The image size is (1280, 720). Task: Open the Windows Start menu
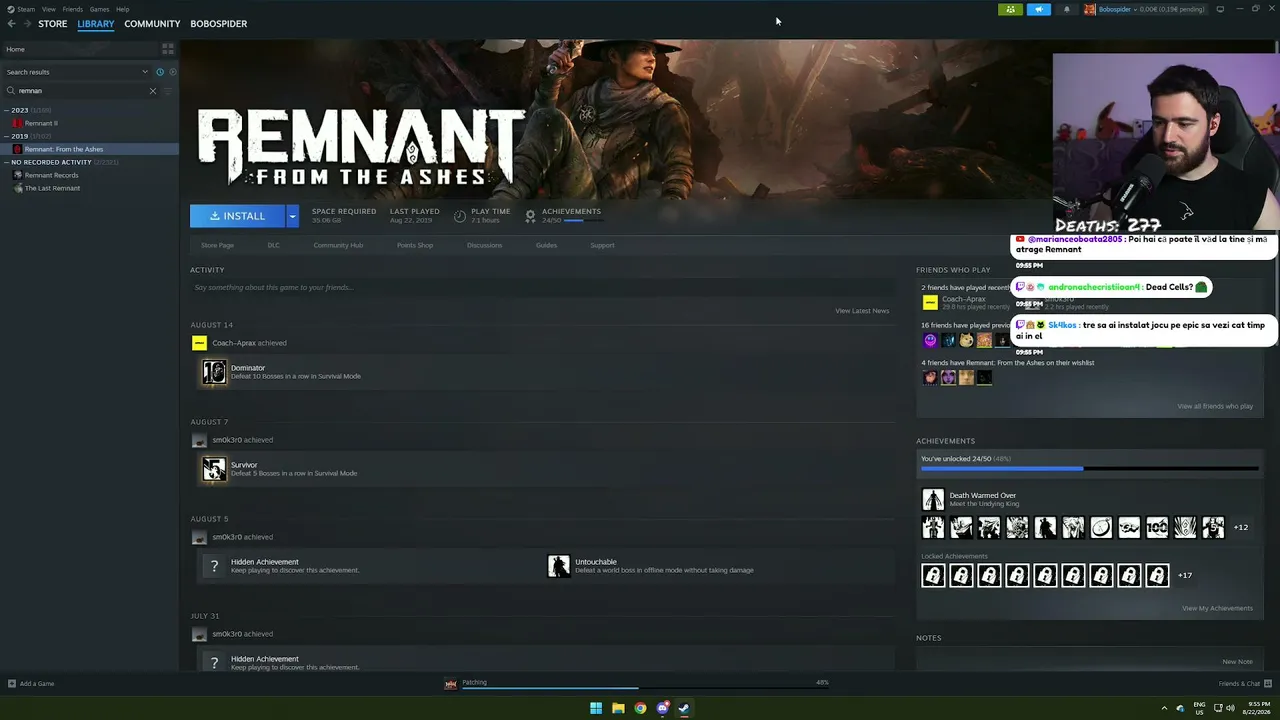coord(596,708)
